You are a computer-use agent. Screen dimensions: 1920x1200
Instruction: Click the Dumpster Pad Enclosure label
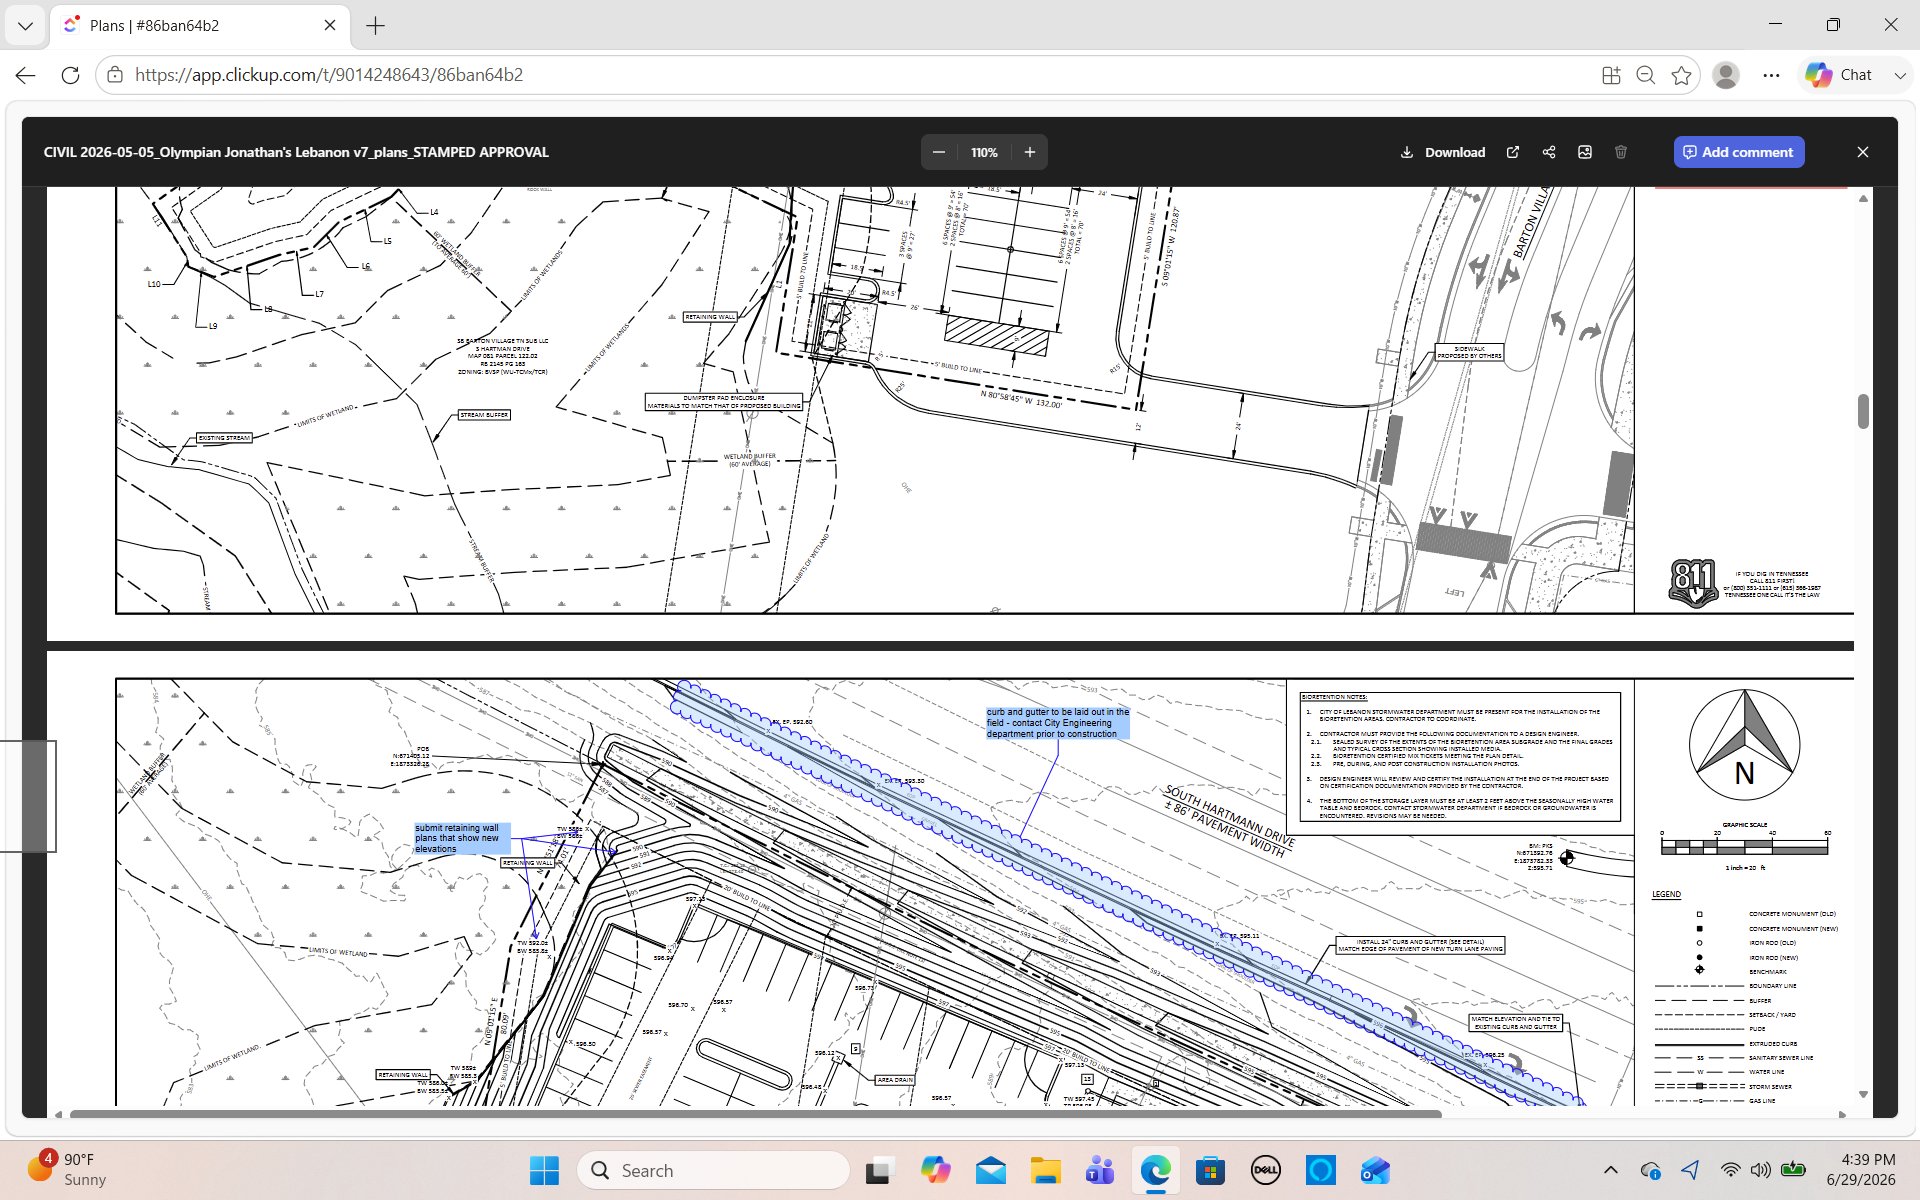click(x=724, y=402)
